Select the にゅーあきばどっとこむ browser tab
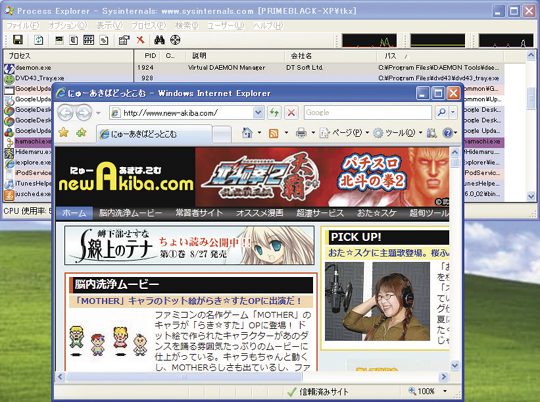Image resolution: width=540 pixels, height=402 pixels. [x=154, y=134]
